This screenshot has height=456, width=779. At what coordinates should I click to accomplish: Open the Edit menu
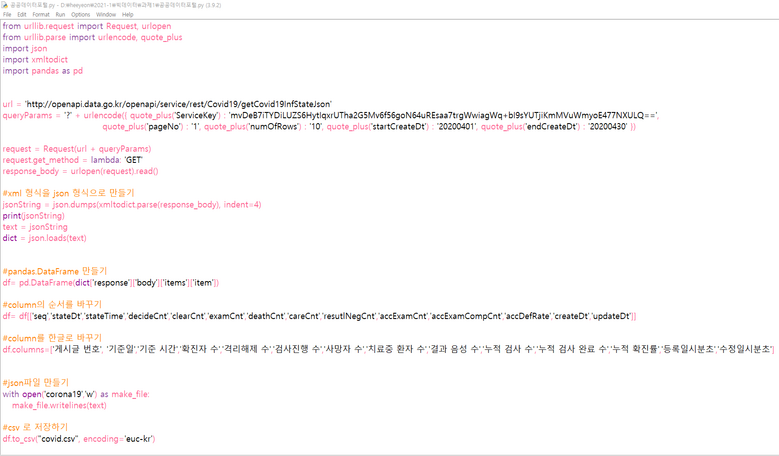pos(22,15)
